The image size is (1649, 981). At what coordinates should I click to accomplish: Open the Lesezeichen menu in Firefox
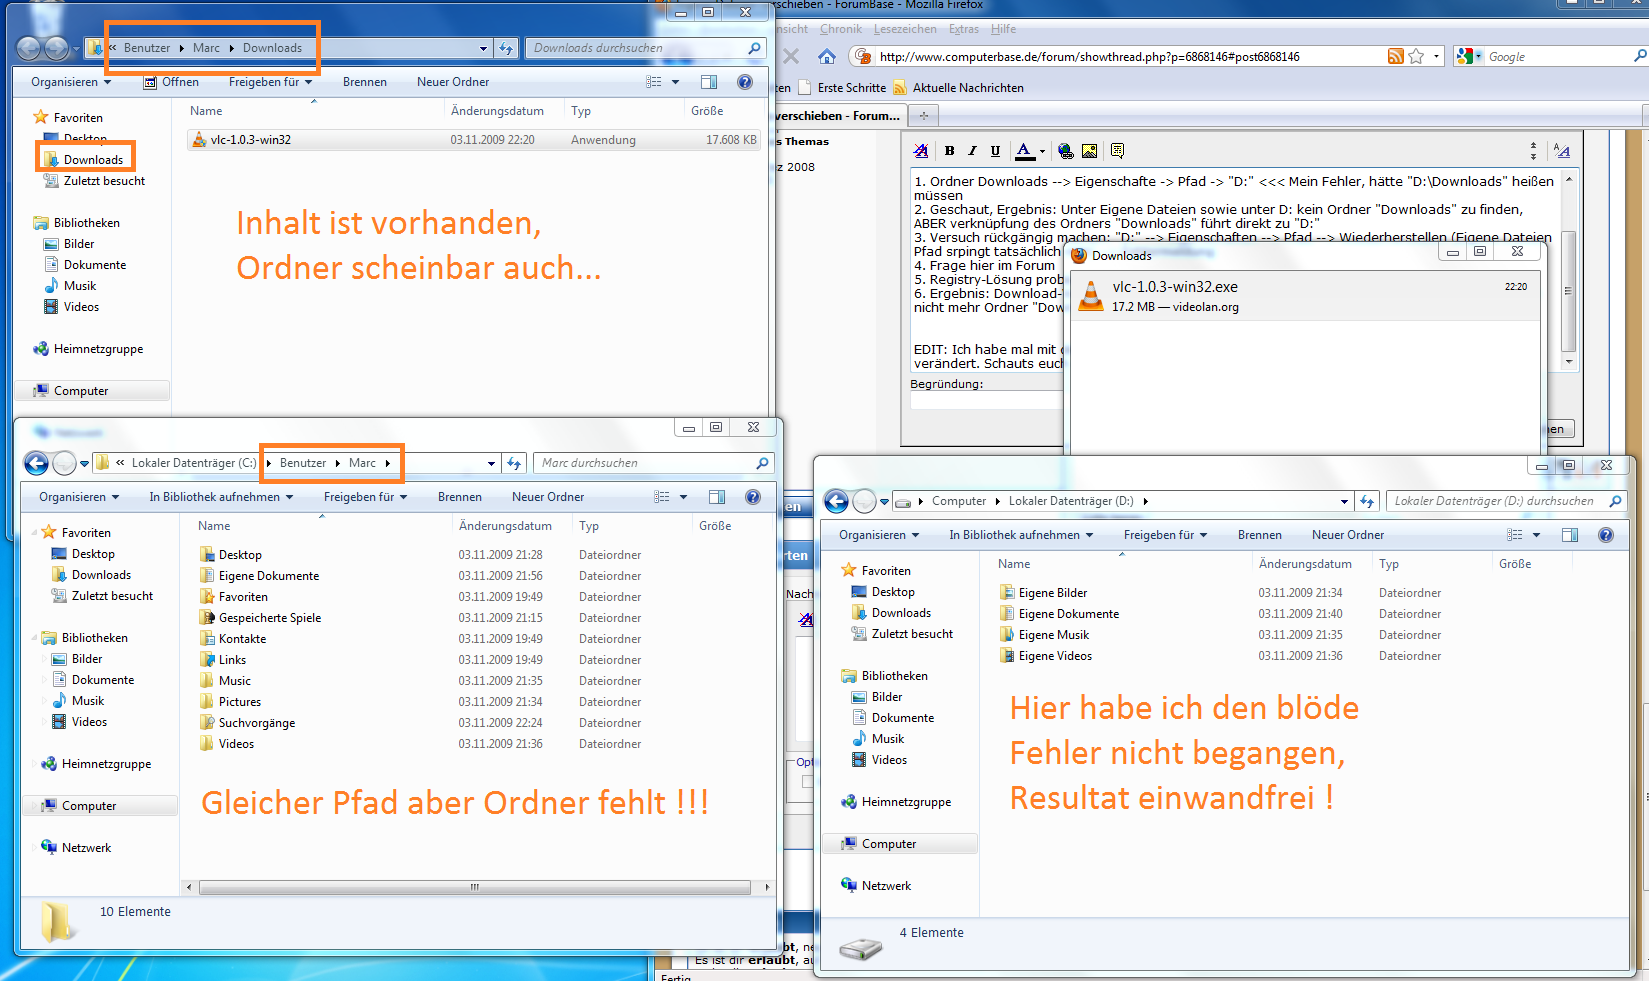(905, 29)
